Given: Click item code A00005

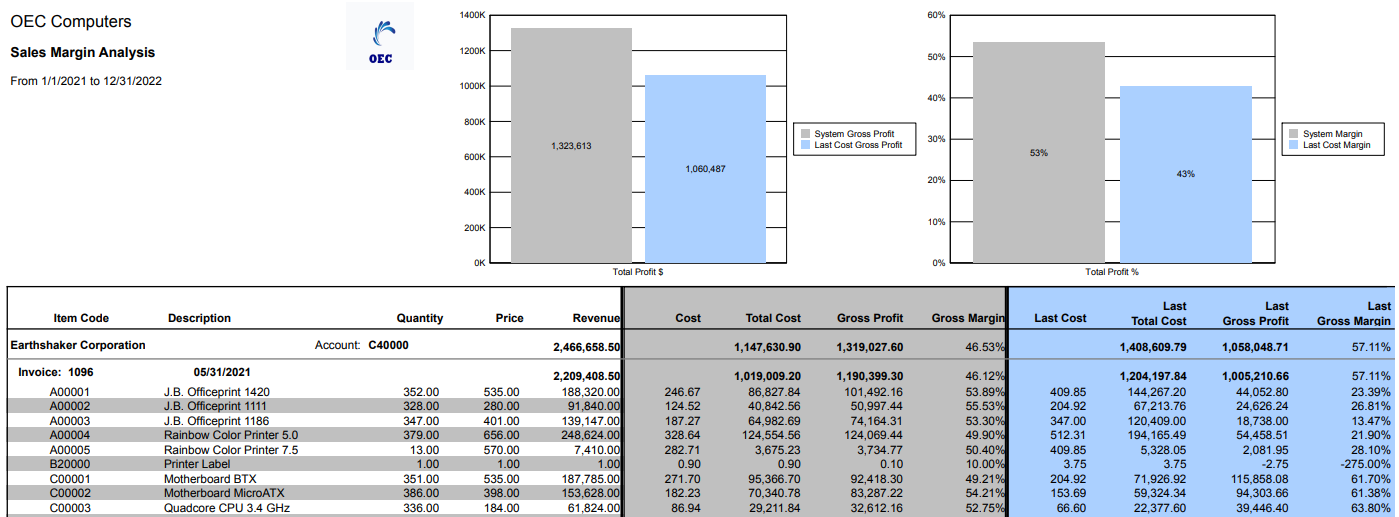Looking at the screenshot, I should [70, 450].
